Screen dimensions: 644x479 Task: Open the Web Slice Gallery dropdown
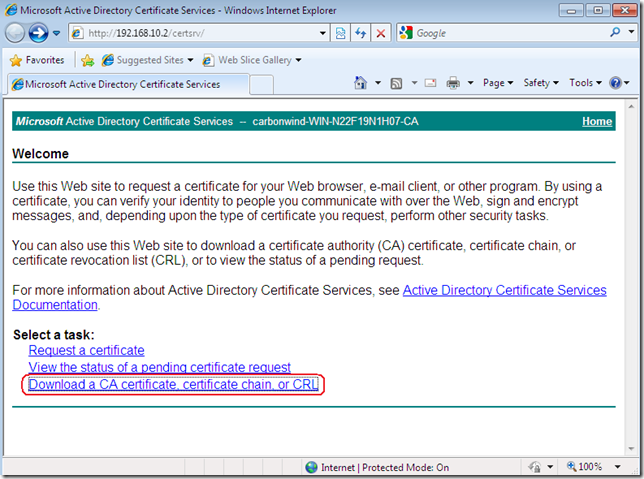pyautogui.click(x=252, y=60)
